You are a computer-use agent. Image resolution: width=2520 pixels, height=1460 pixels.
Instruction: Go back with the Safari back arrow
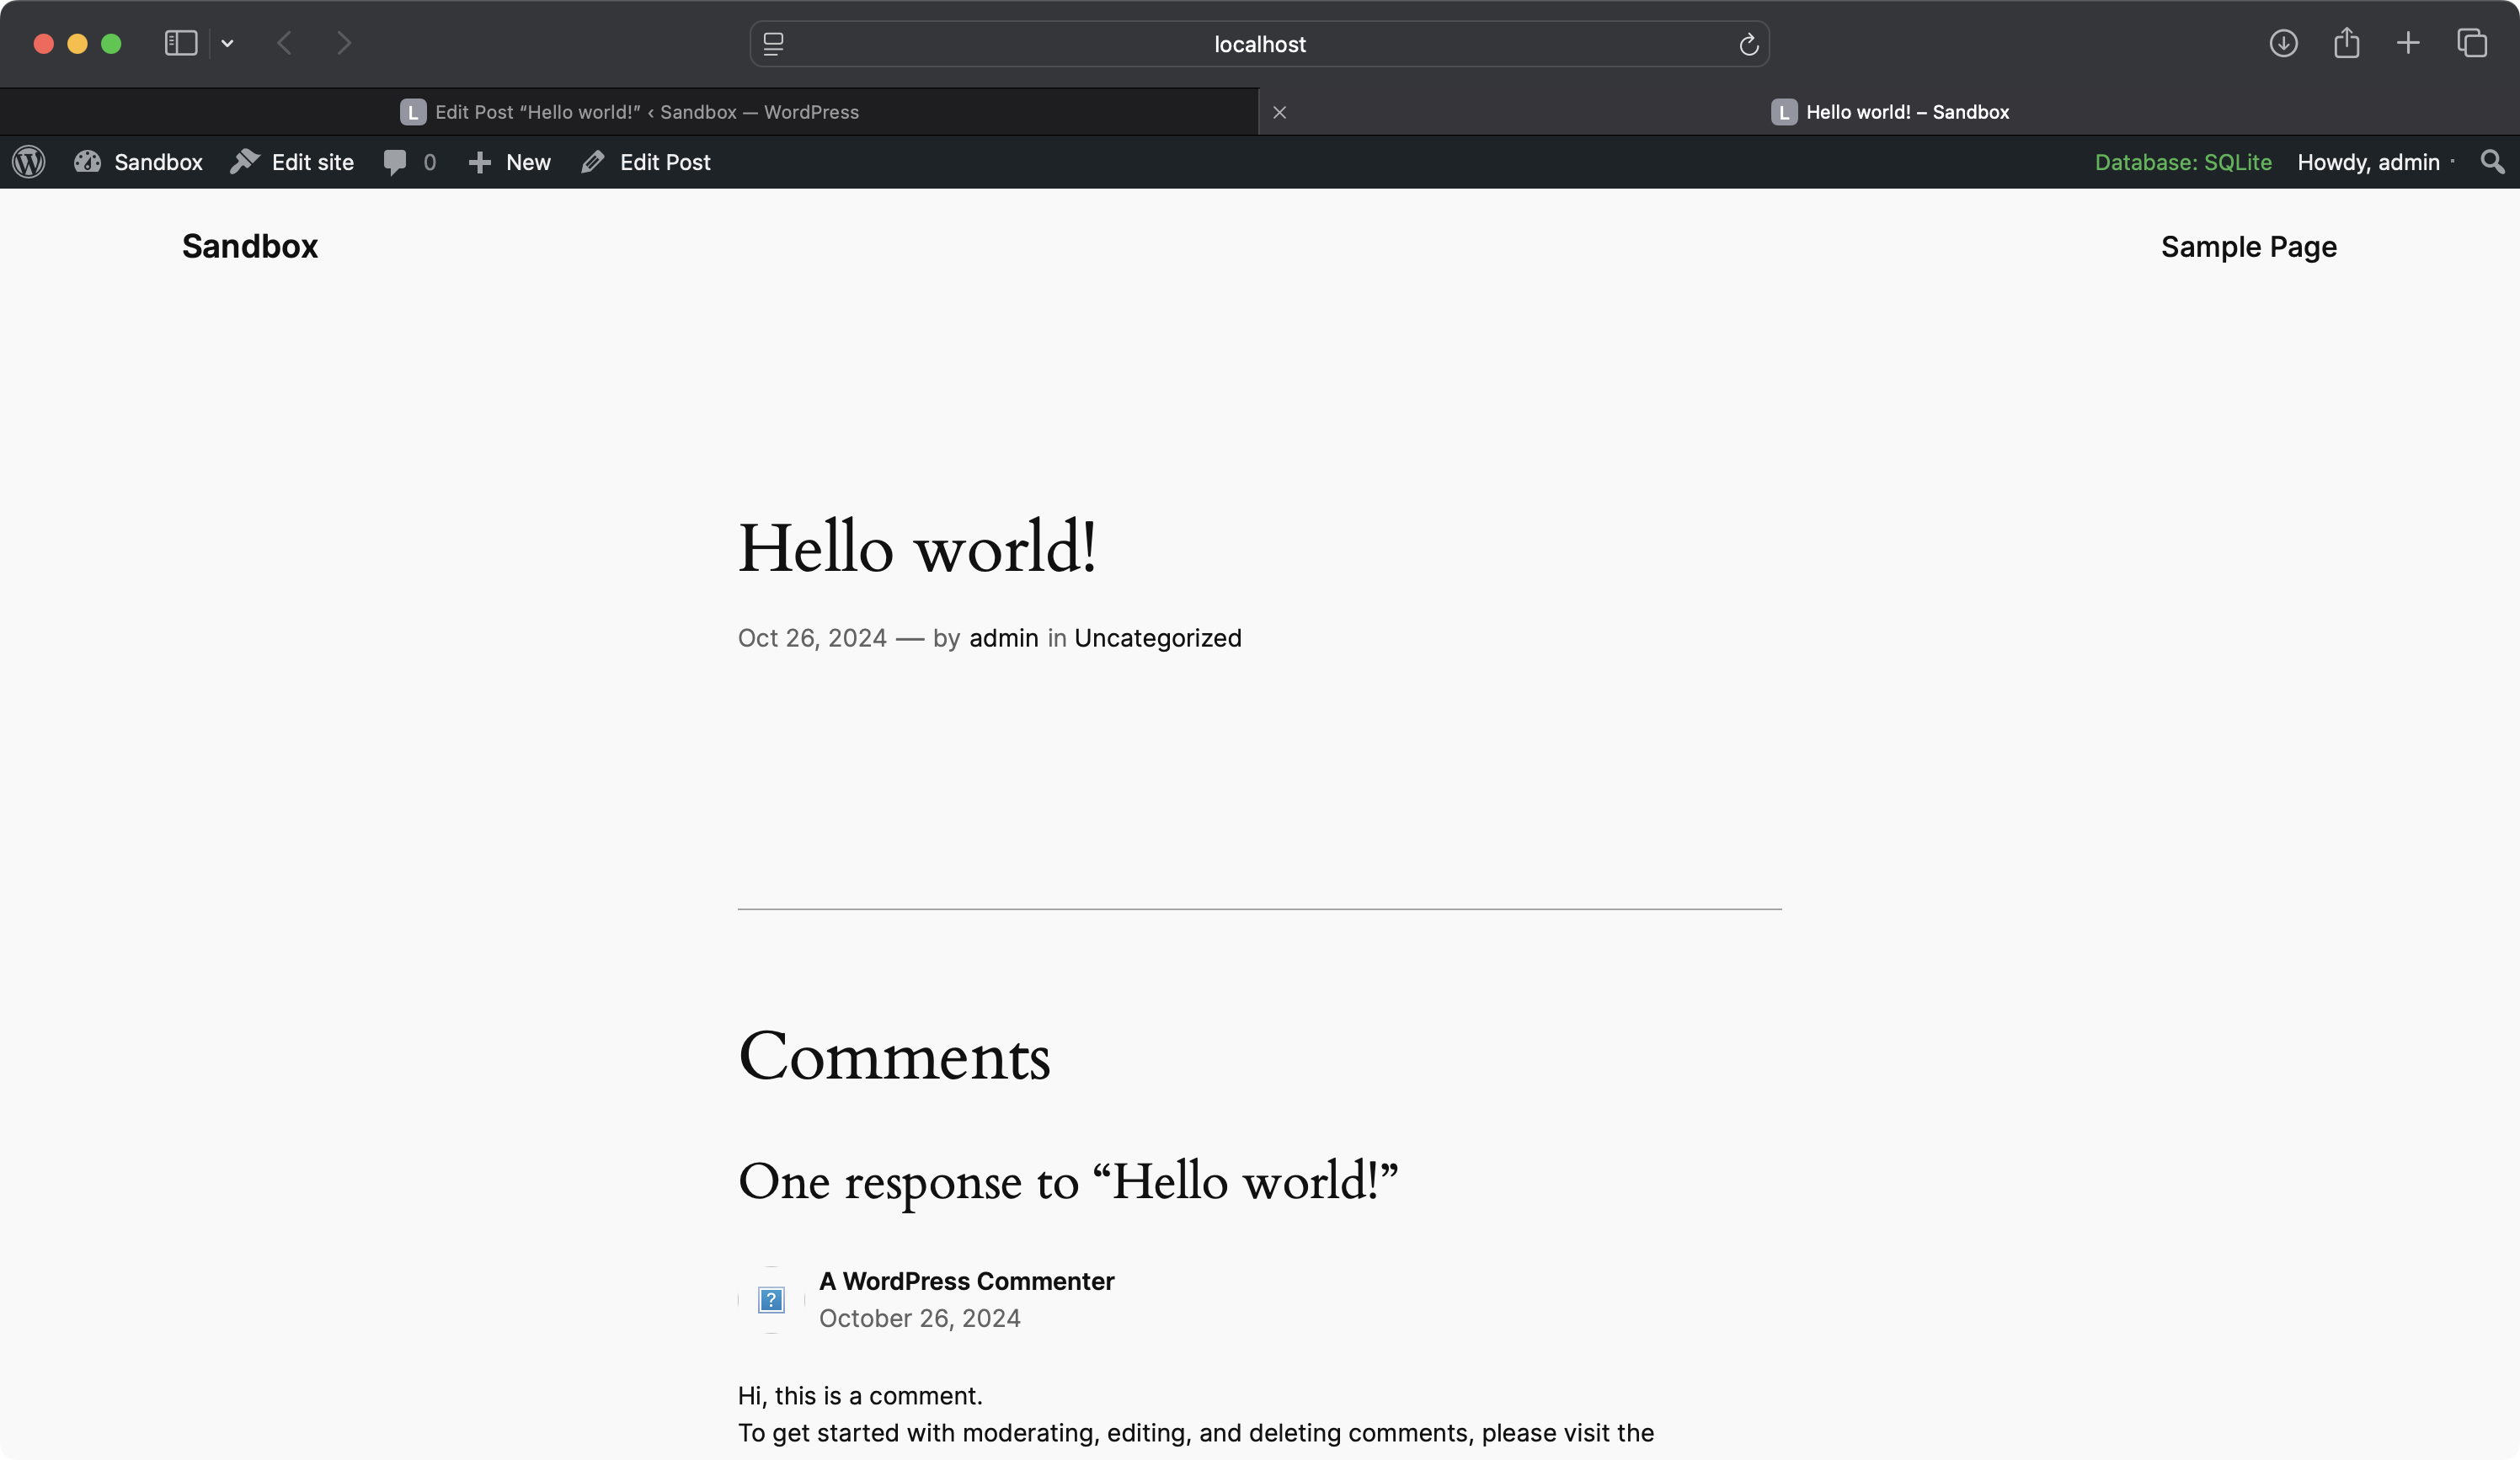285,43
